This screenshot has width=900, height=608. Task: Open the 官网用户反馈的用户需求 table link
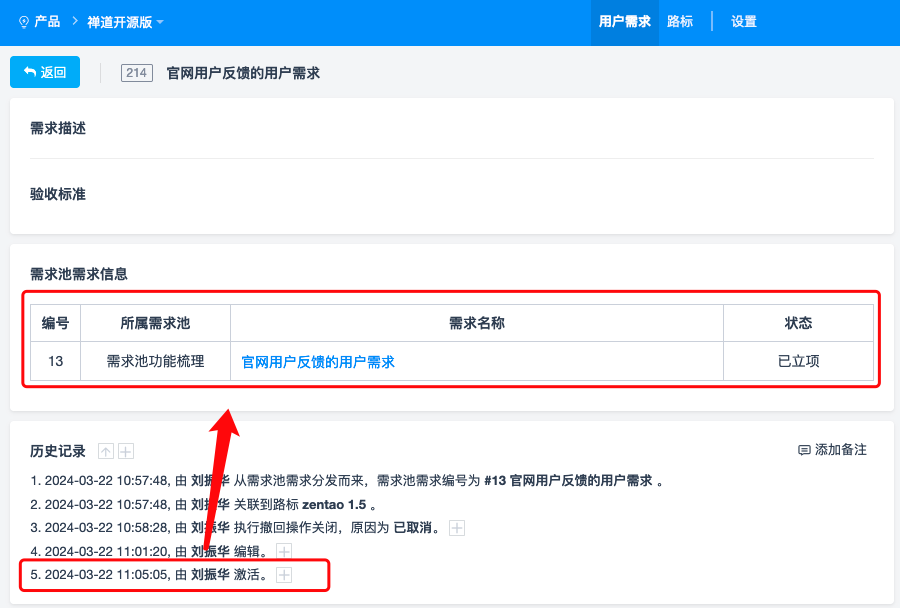pyautogui.click(x=318, y=362)
